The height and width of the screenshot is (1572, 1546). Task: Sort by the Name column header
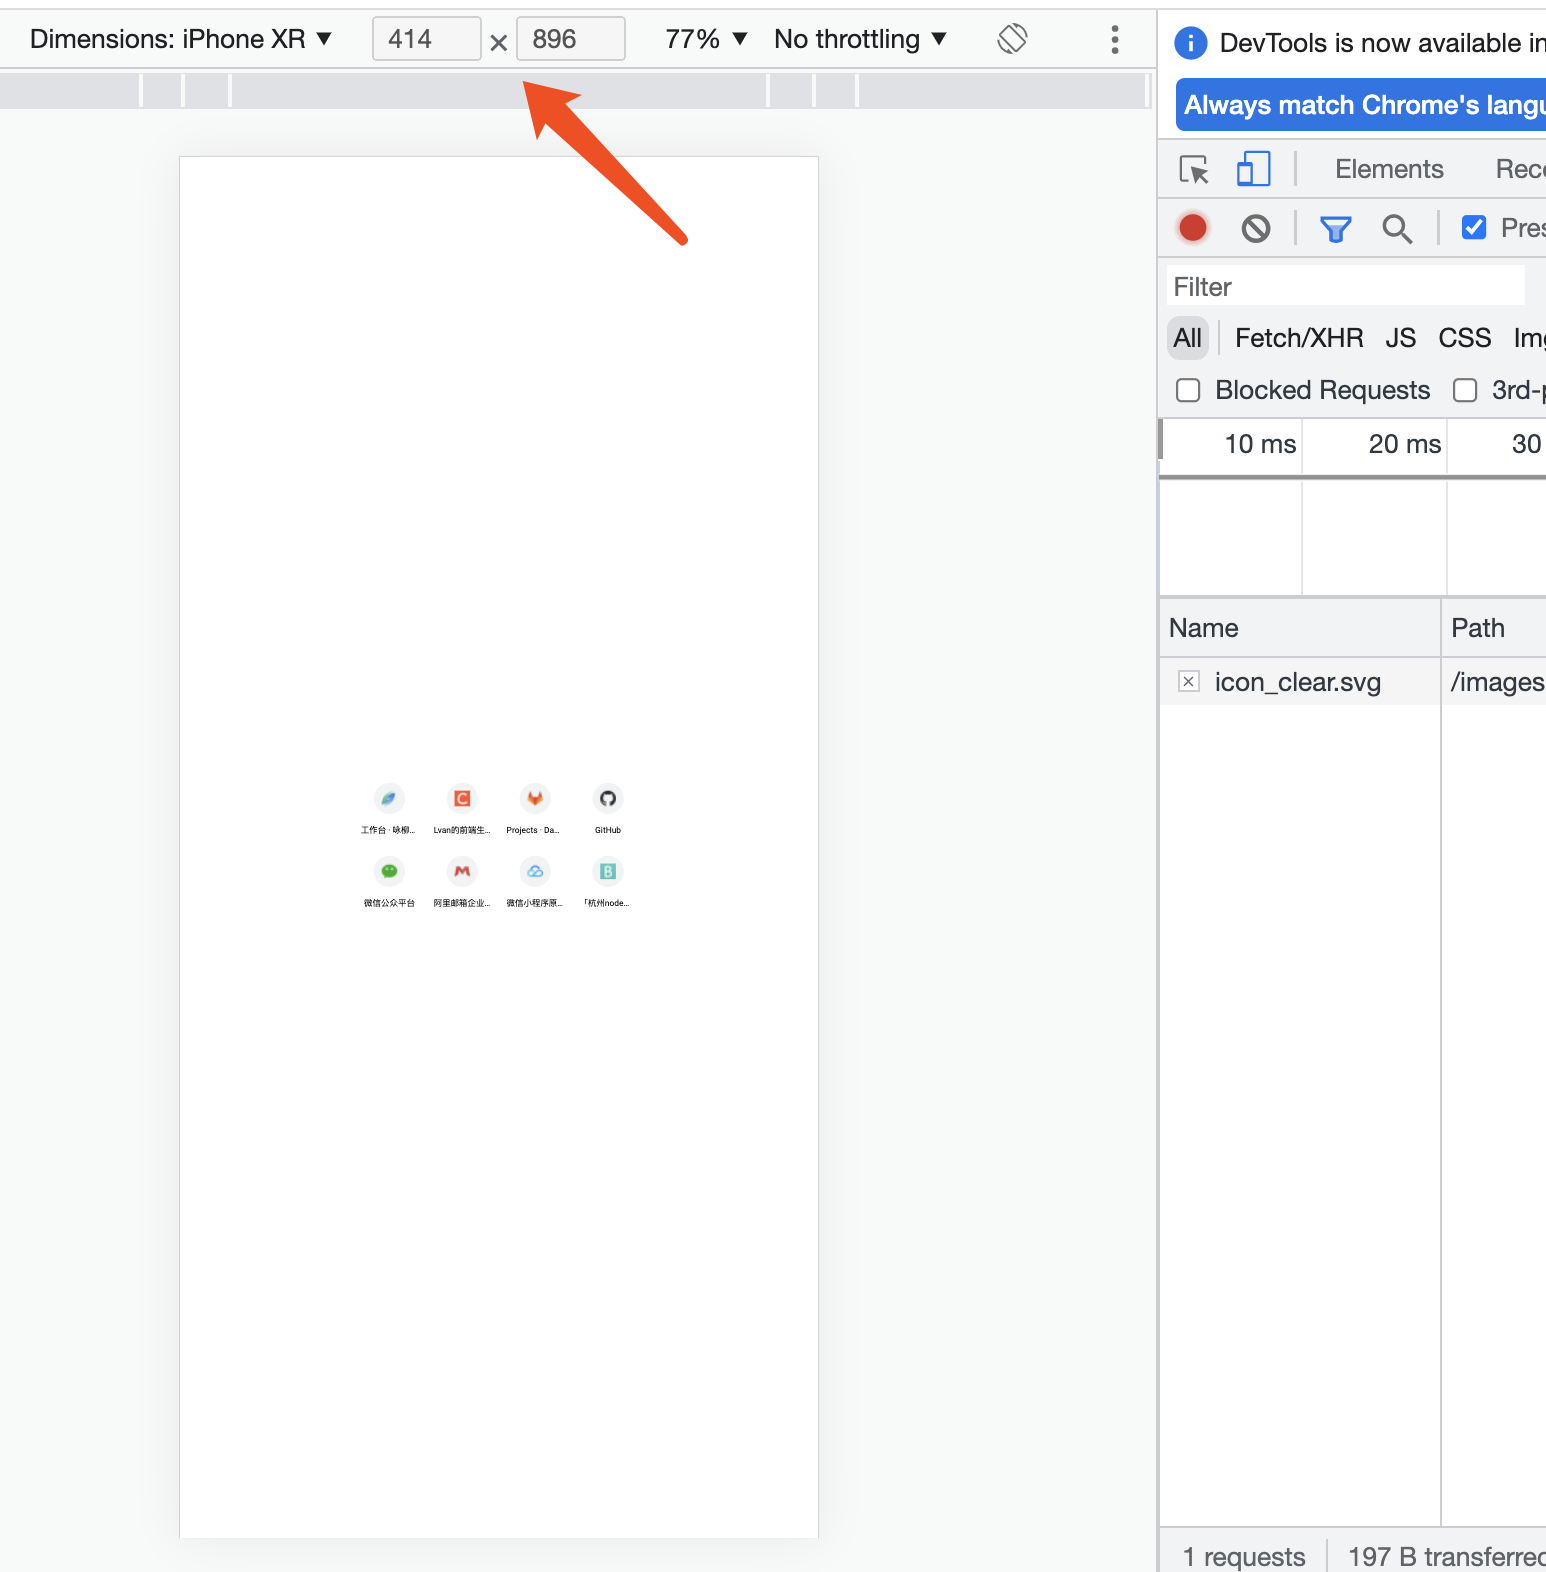pyautogui.click(x=1299, y=628)
